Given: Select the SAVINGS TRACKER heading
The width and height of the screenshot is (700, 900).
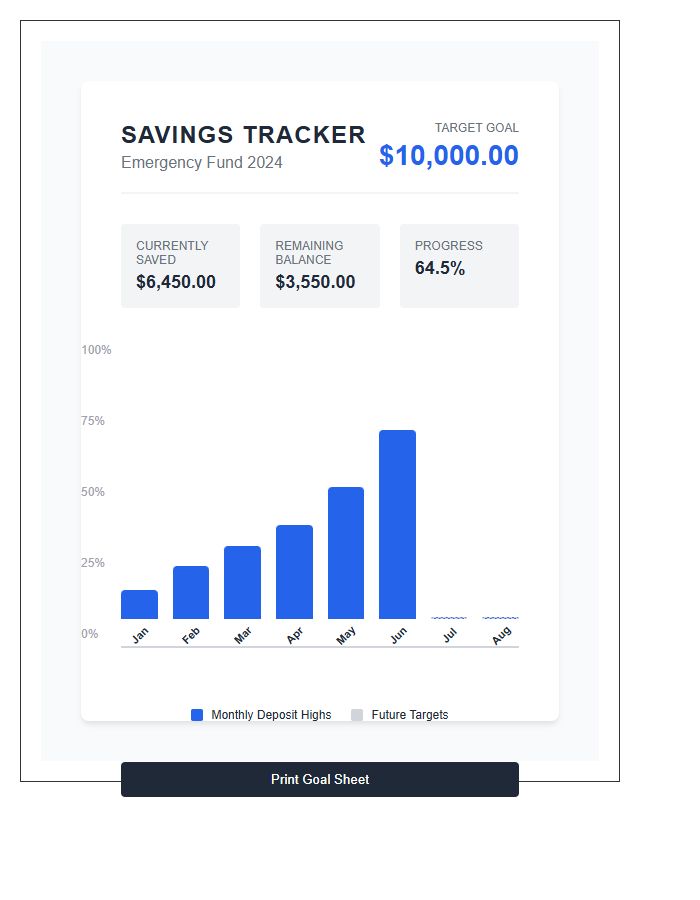Looking at the screenshot, I should (243, 135).
